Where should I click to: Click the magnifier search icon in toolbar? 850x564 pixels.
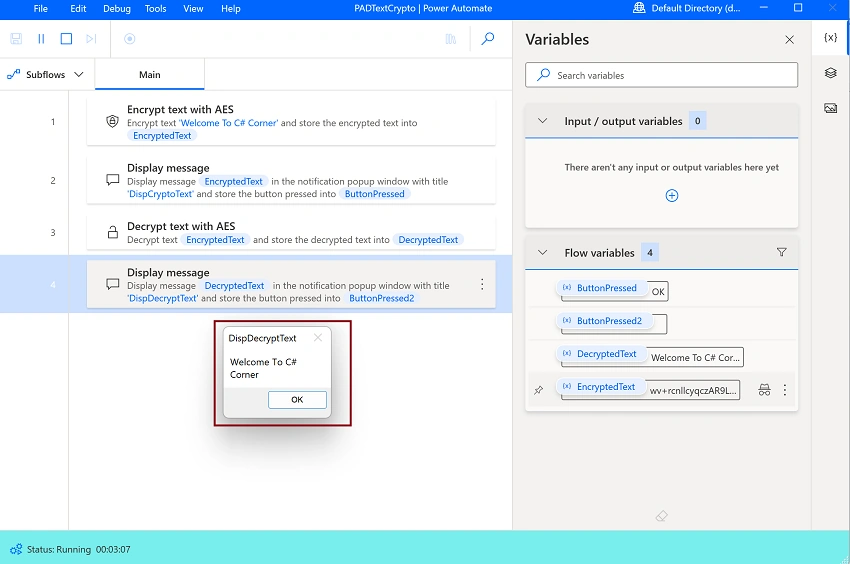(x=488, y=39)
